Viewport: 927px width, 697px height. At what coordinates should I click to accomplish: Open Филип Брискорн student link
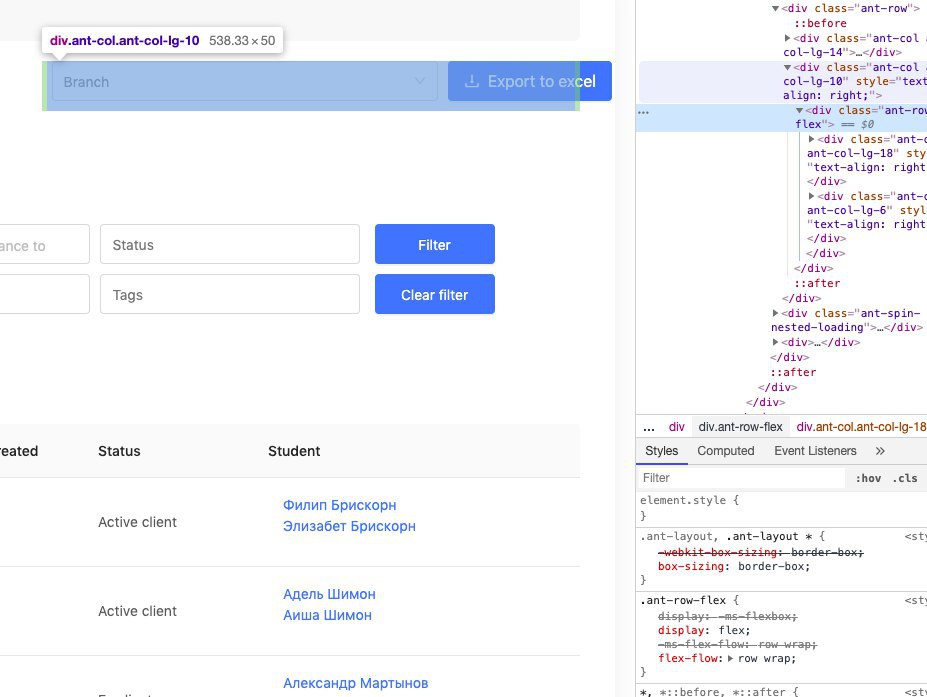tap(339, 505)
